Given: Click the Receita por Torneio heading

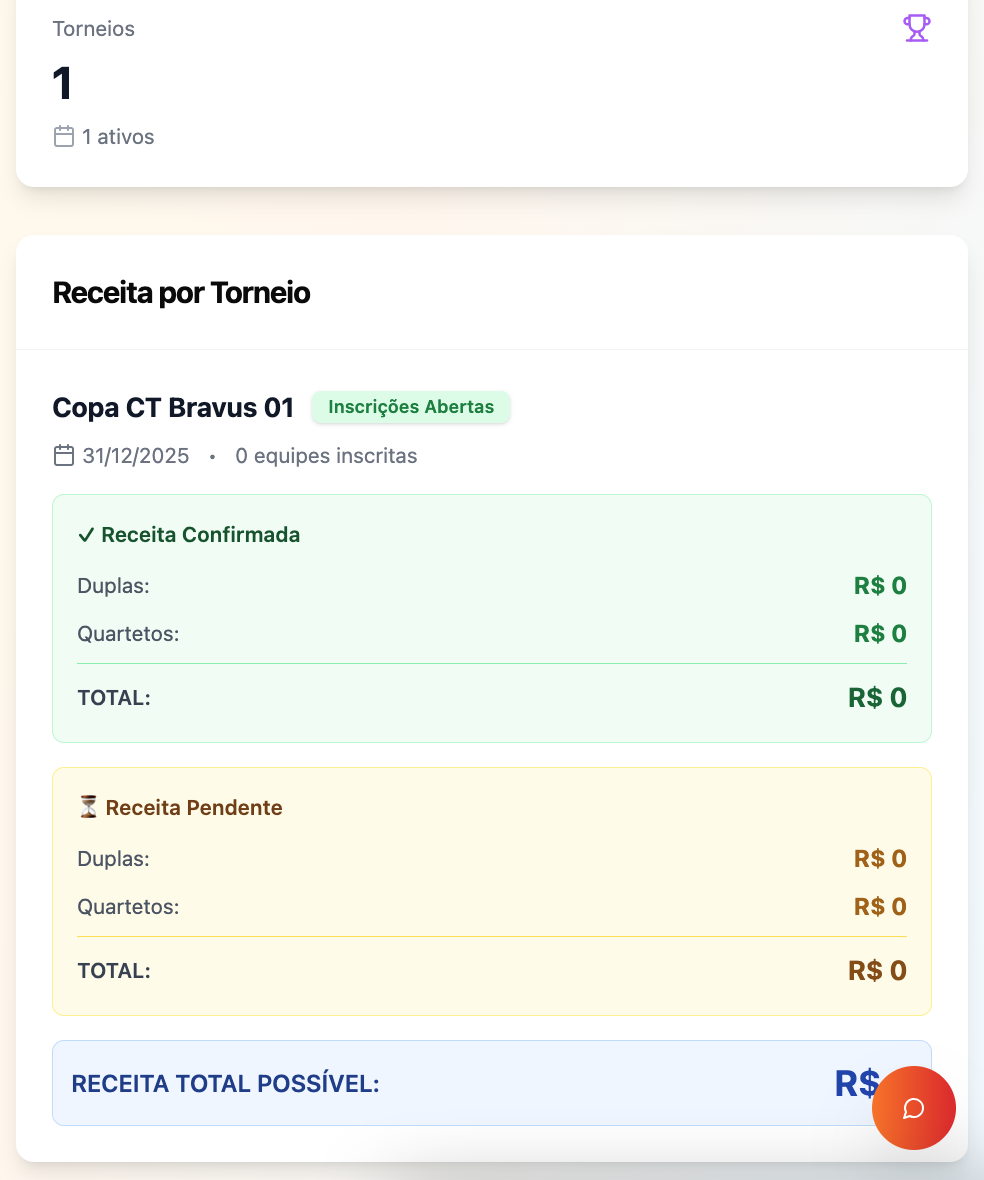Looking at the screenshot, I should pyautogui.click(x=181, y=293).
